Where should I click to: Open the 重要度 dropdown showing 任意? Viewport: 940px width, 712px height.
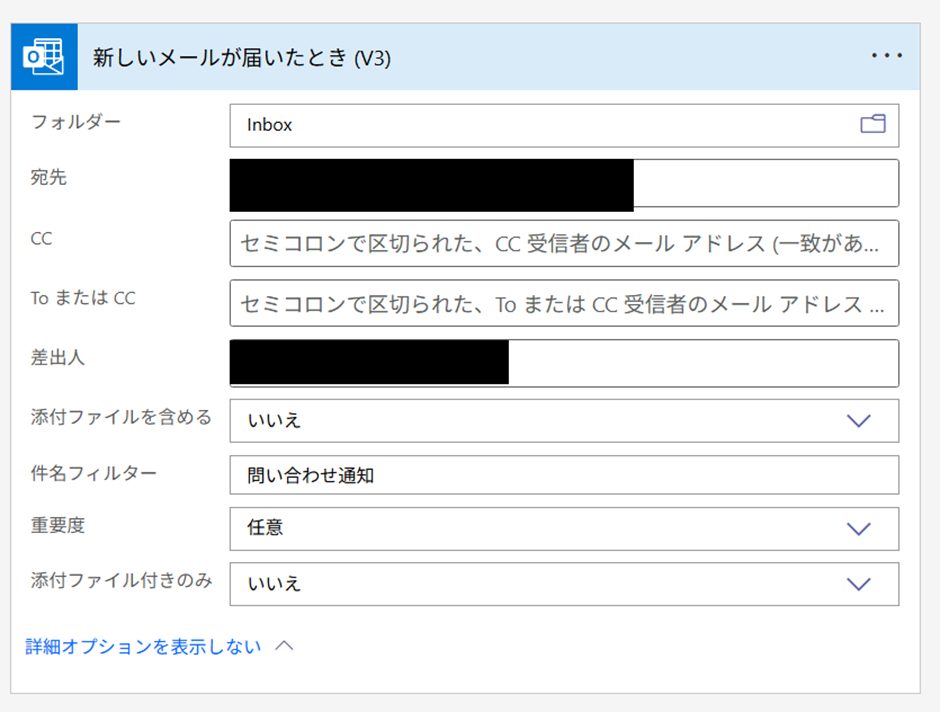[x=564, y=529]
